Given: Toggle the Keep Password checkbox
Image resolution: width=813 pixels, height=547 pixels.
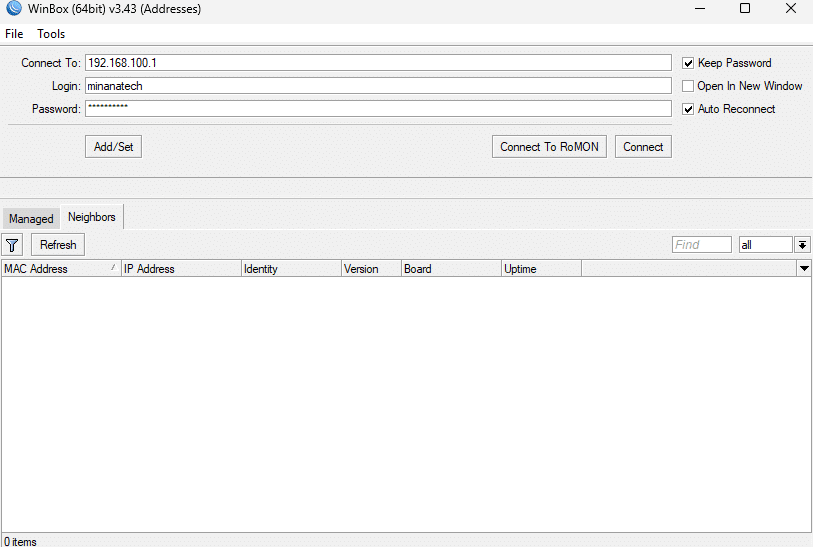Looking at the screenshot, I should [688, 63].
